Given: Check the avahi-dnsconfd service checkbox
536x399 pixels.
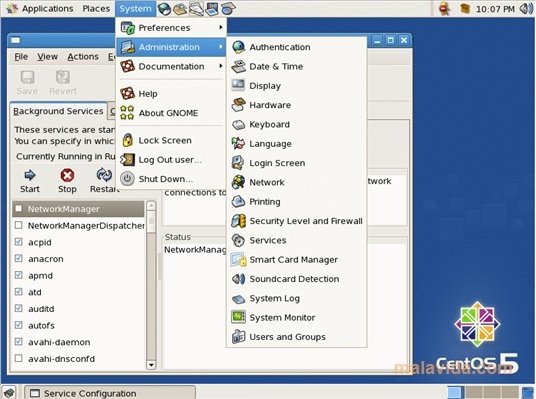Looking at the screenshot, I should point(18,359).
